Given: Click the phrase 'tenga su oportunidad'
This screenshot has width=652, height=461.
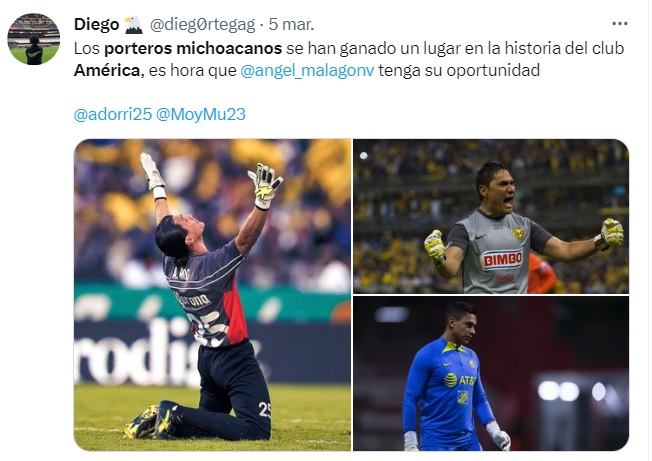Looking at the screenshot, I should 459,70.
